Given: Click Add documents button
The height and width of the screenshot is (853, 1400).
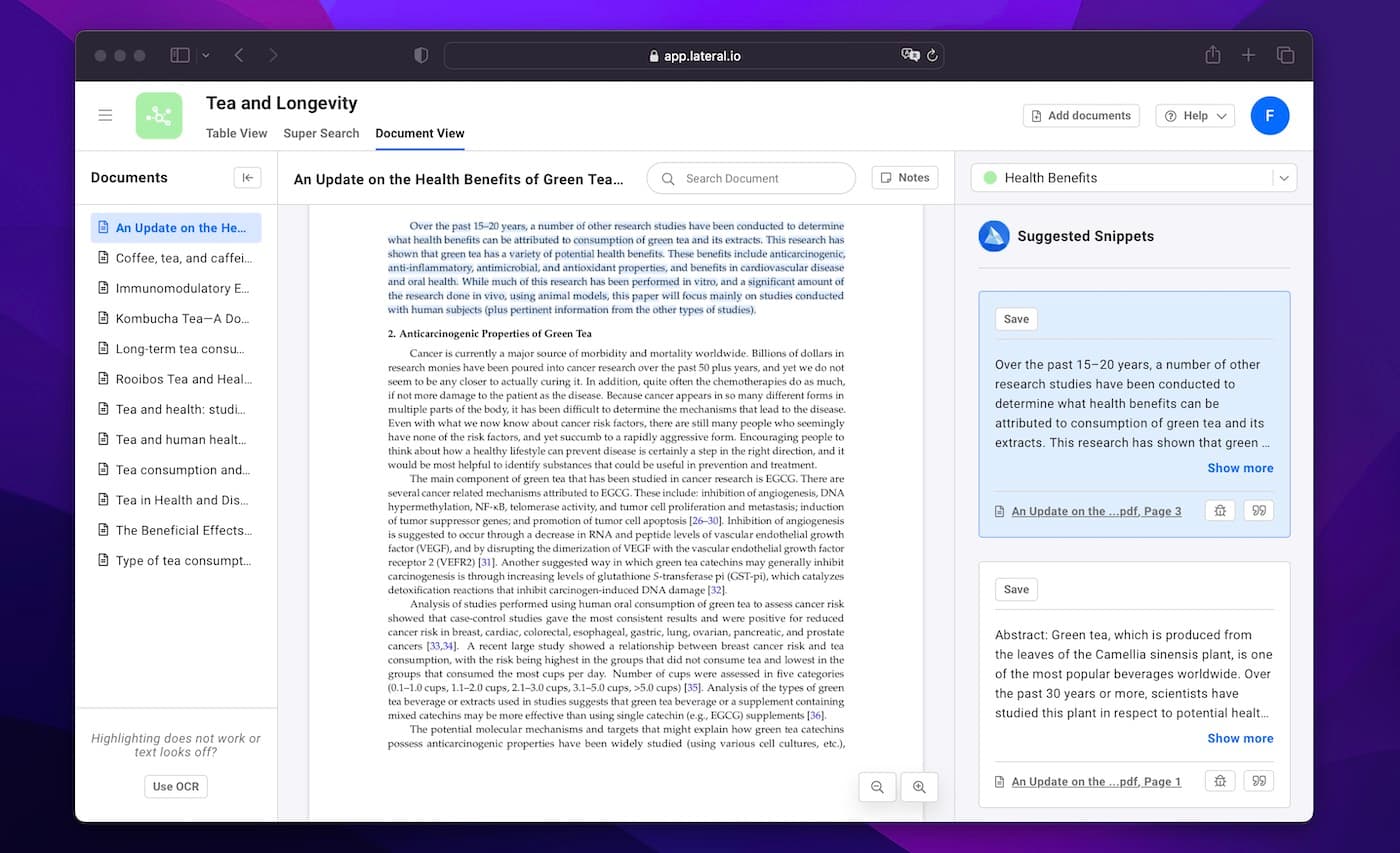Looking at the screenshot, I should (1081, 116).
